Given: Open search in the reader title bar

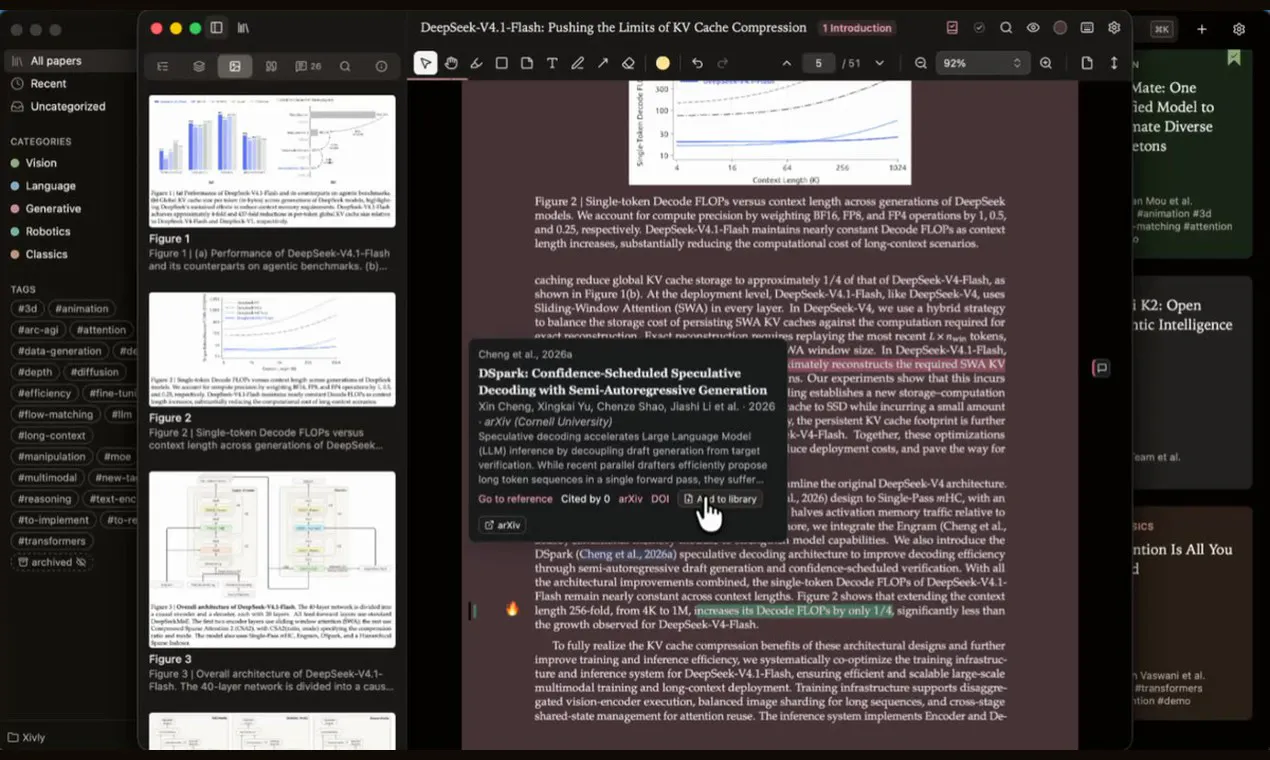Looking at the screenshot, I should [x=1006, y=28].
